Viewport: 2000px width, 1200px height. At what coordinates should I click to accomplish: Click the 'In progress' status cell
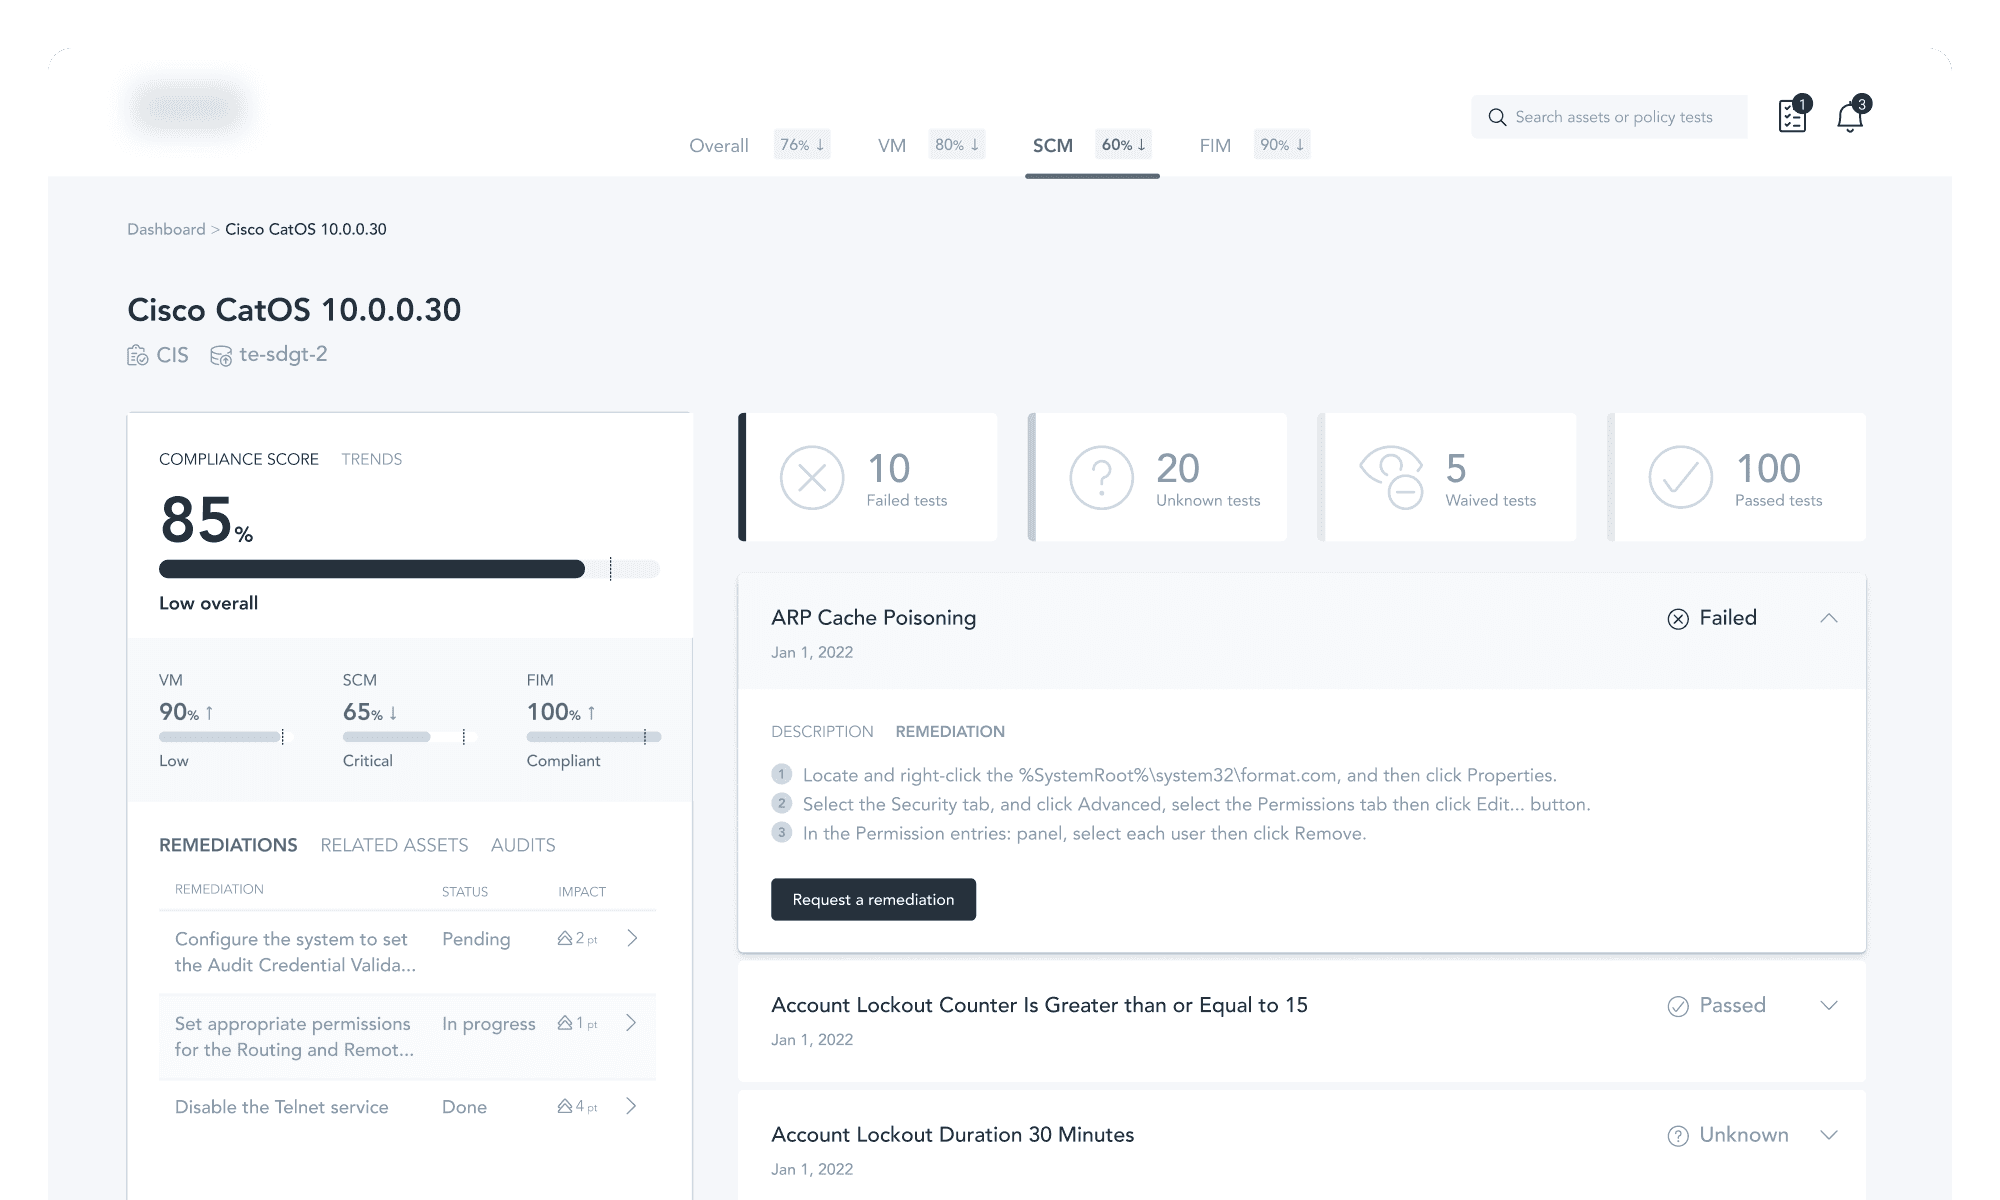tap(489, 1024)
